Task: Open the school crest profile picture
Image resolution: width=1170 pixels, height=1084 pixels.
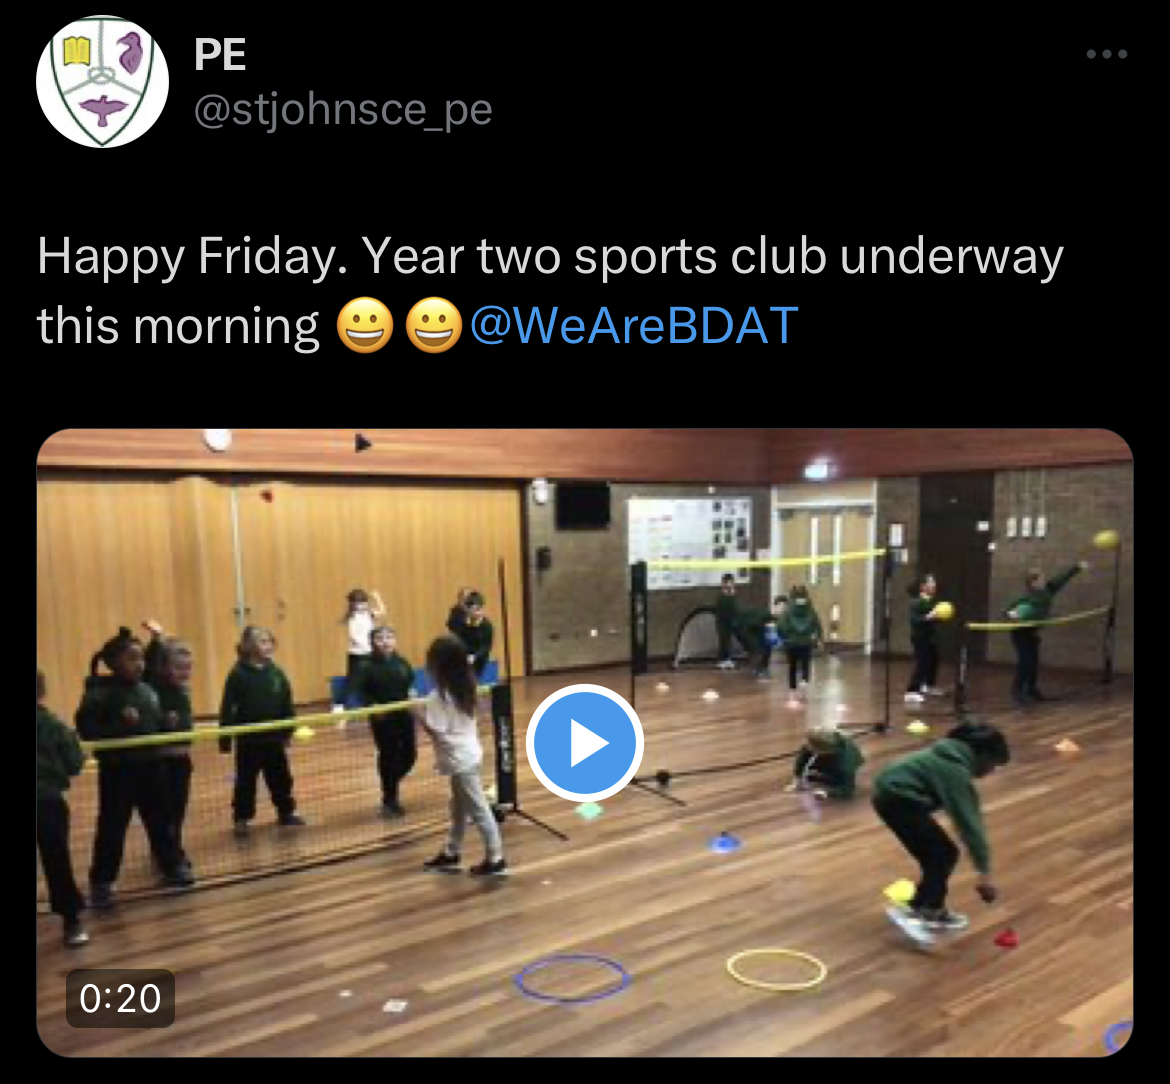Action: coord(102,81)
